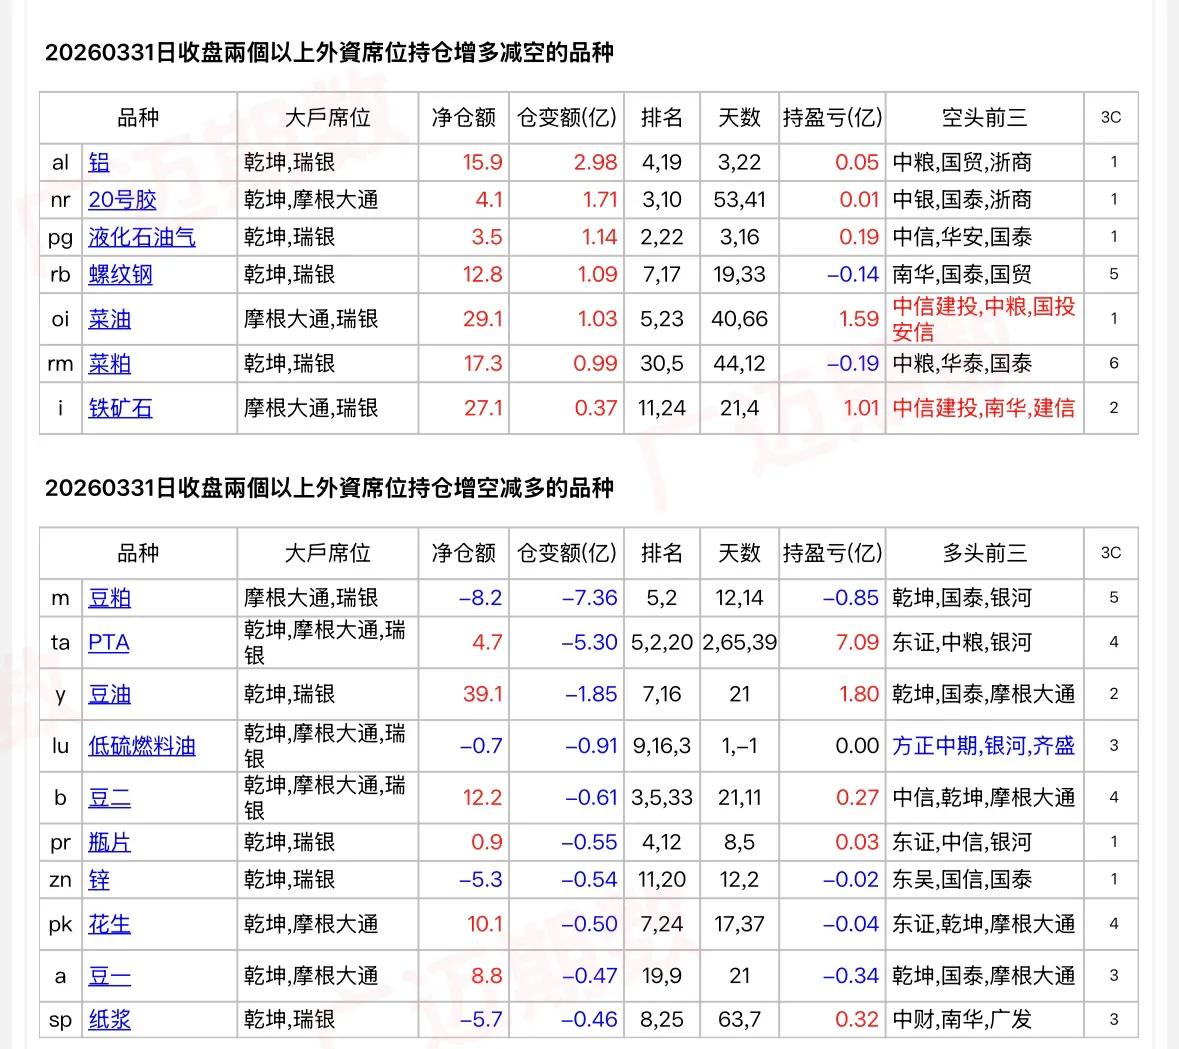Open the 20号胶 link
Viewport: 1179px width, 1049px height.
click(122, 200)
